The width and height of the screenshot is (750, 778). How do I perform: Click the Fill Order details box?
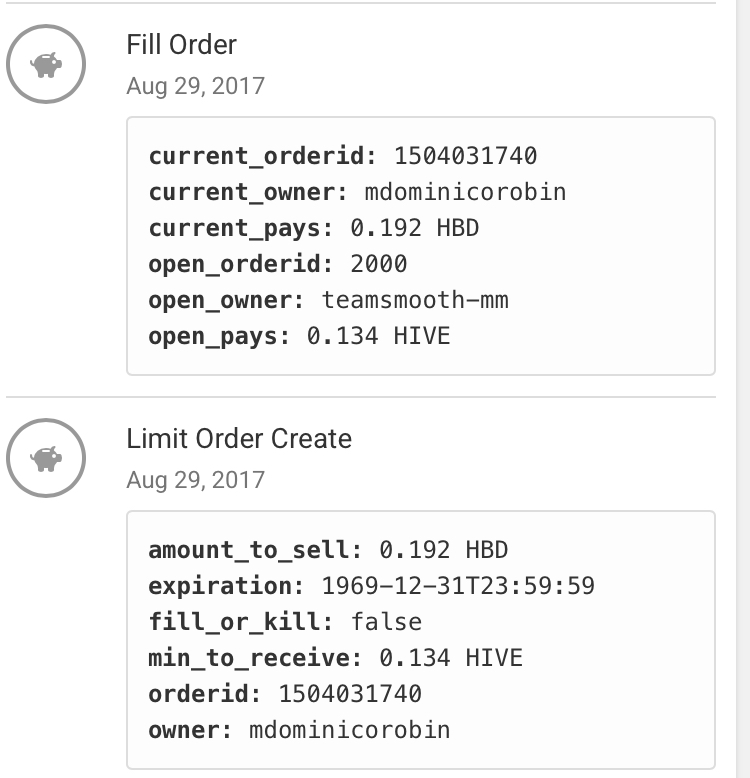[x=421, y=246]
